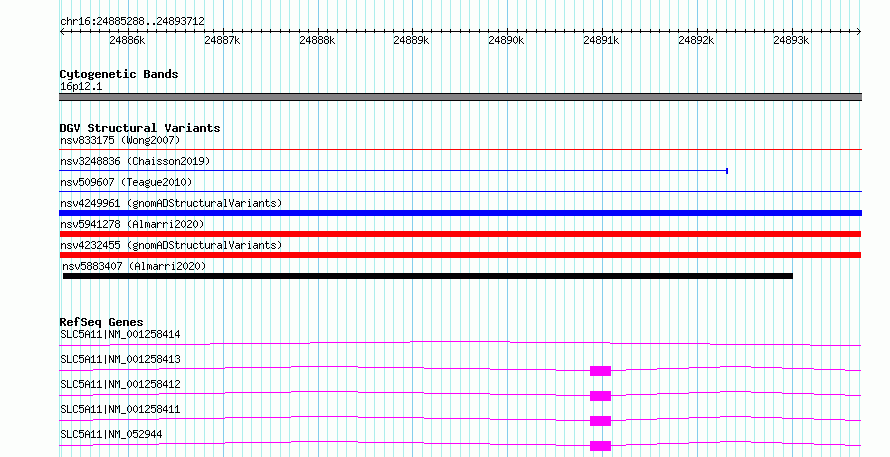The width and height of the screenshot is (890, 457).
Task: Open transcript SLC5A11|NM_052944 label
Action: coord(111,434)
